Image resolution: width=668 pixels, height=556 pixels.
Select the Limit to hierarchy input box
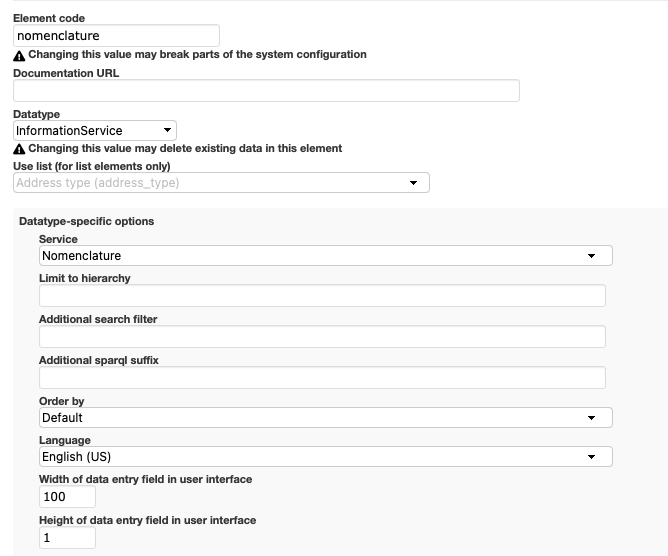pyautogui.click(x=322, y=295)
